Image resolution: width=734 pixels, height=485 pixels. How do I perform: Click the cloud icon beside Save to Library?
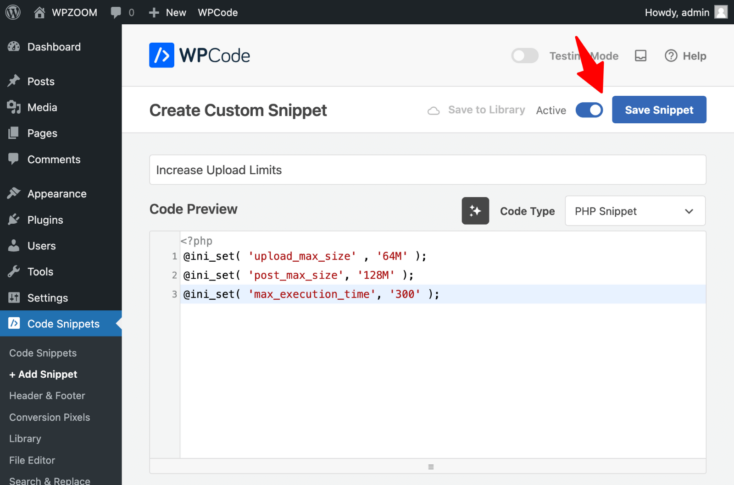pyautogui.click(x=433, y=111)
